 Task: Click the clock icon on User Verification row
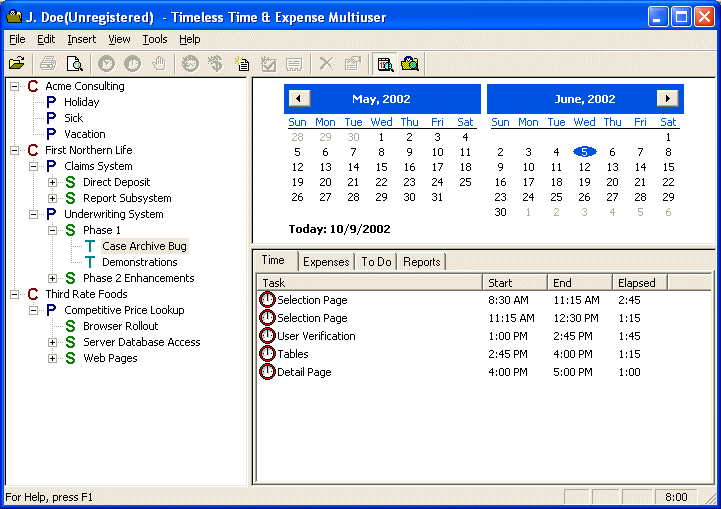point(267,336)
